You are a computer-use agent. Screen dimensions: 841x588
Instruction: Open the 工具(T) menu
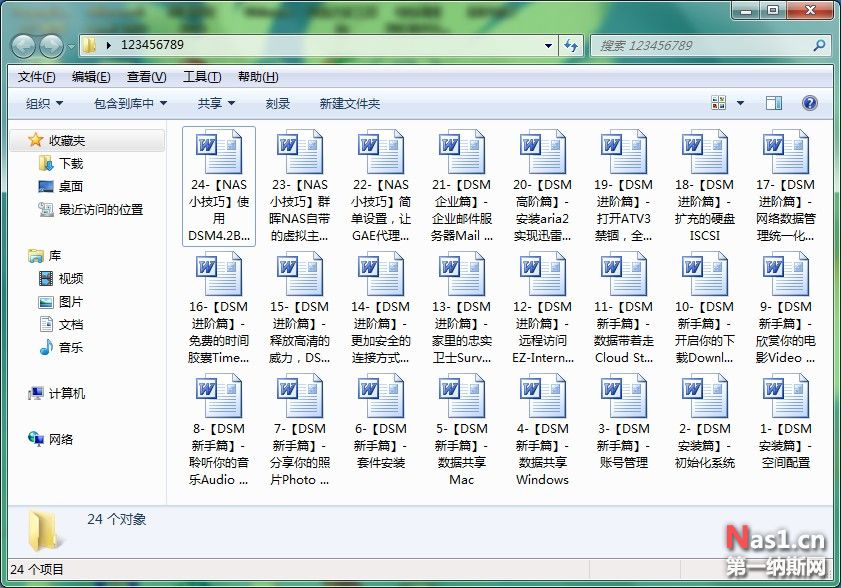(x=202, y=77)
